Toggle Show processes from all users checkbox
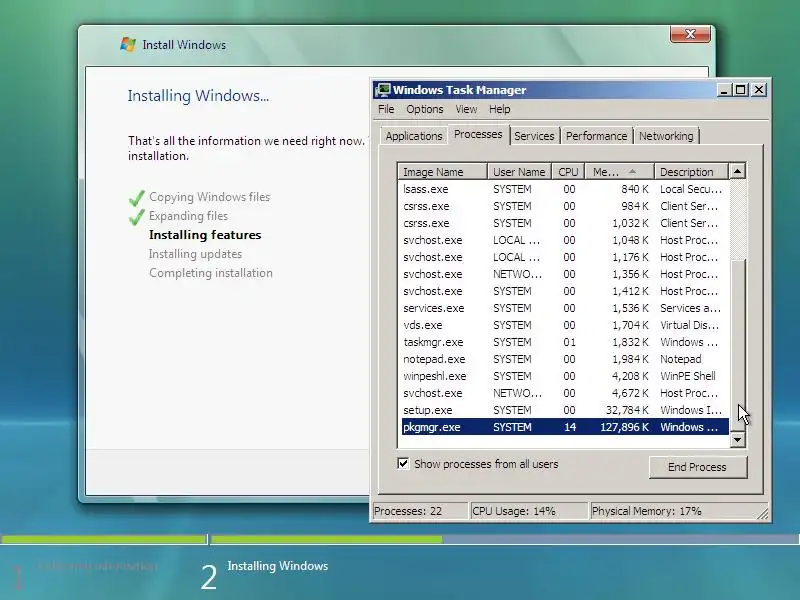 point(403,463)
